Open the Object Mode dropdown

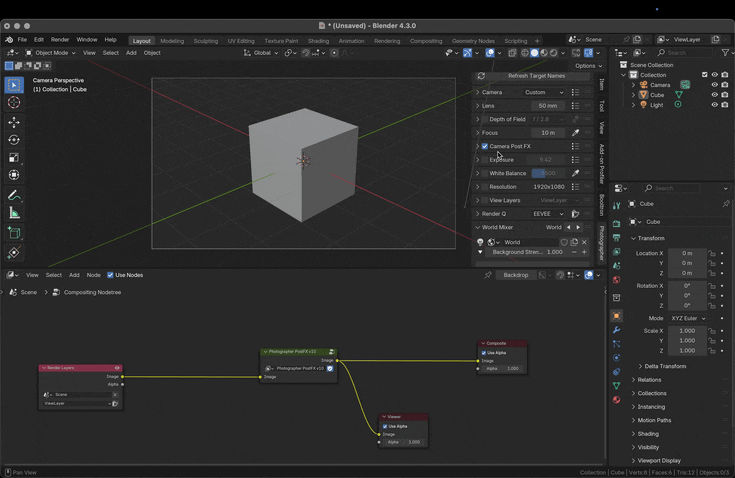click(50, 53)
